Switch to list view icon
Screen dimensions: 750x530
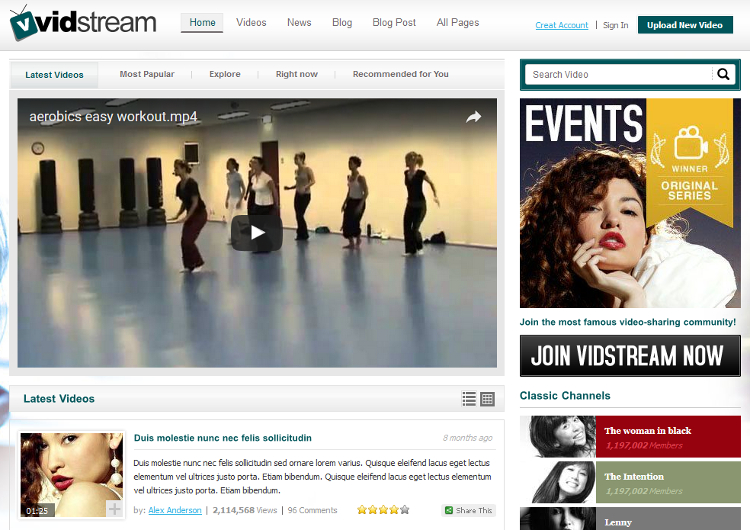469,398
